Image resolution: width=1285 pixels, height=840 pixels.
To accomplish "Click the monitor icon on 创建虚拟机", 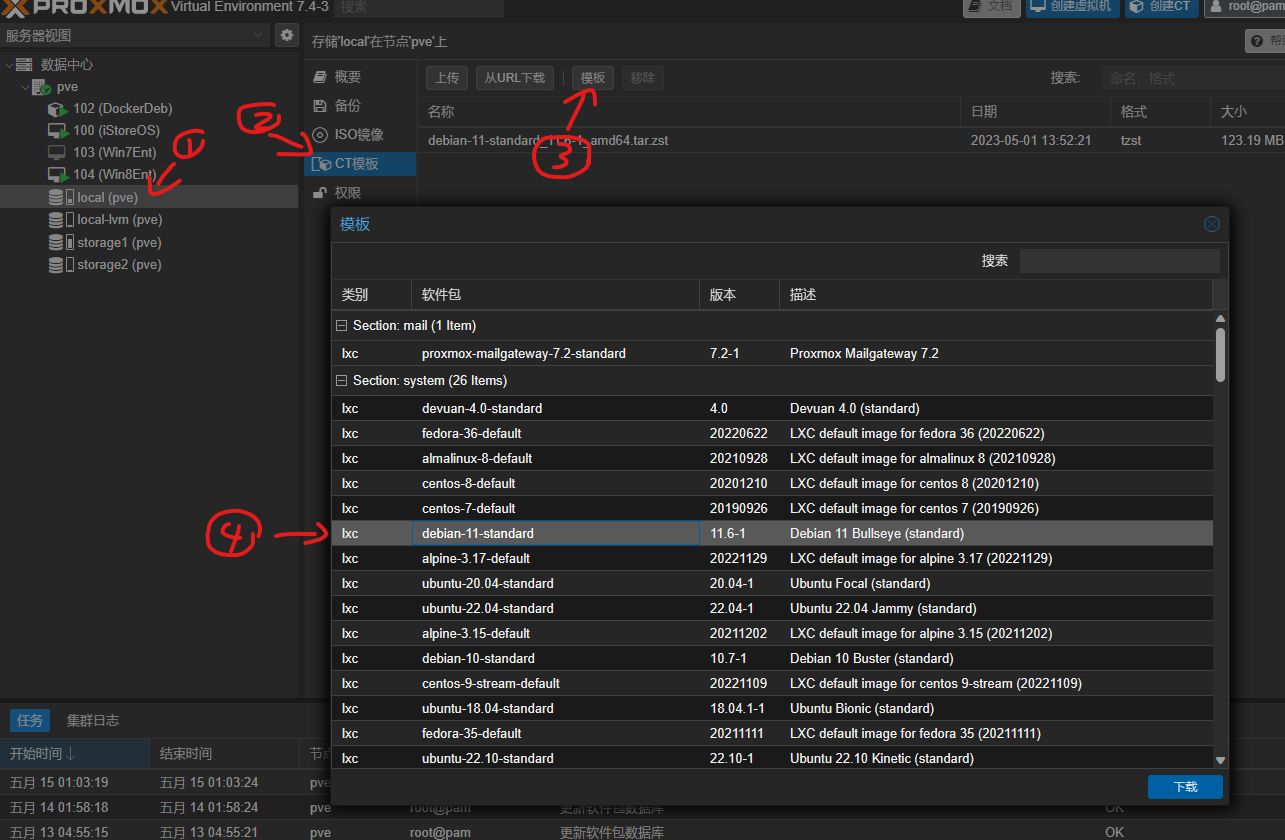I will click(x=1038, y=6).
